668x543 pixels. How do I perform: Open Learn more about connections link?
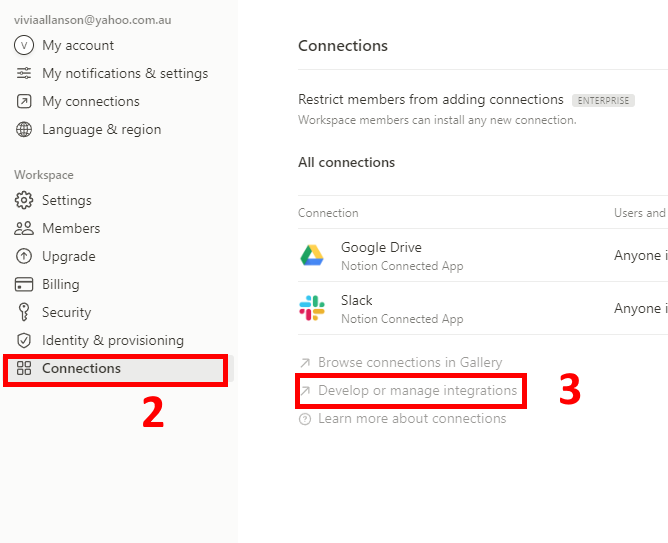[411, 418]
